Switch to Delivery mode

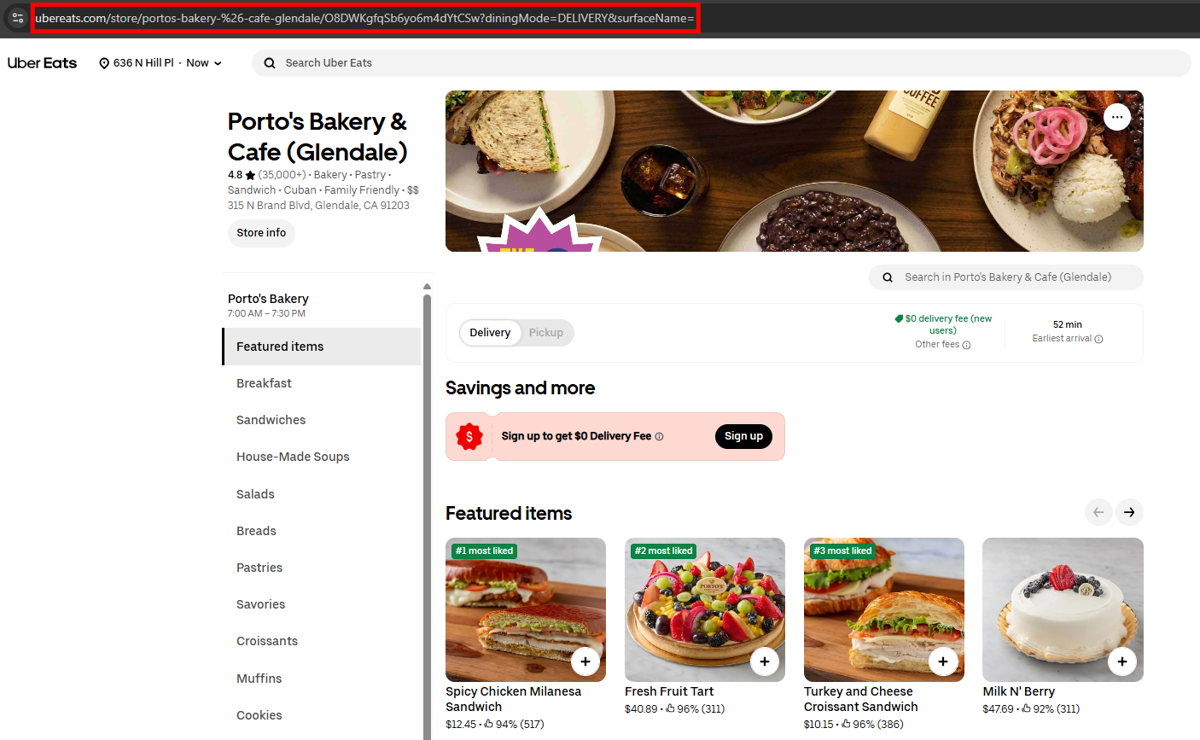490,333
